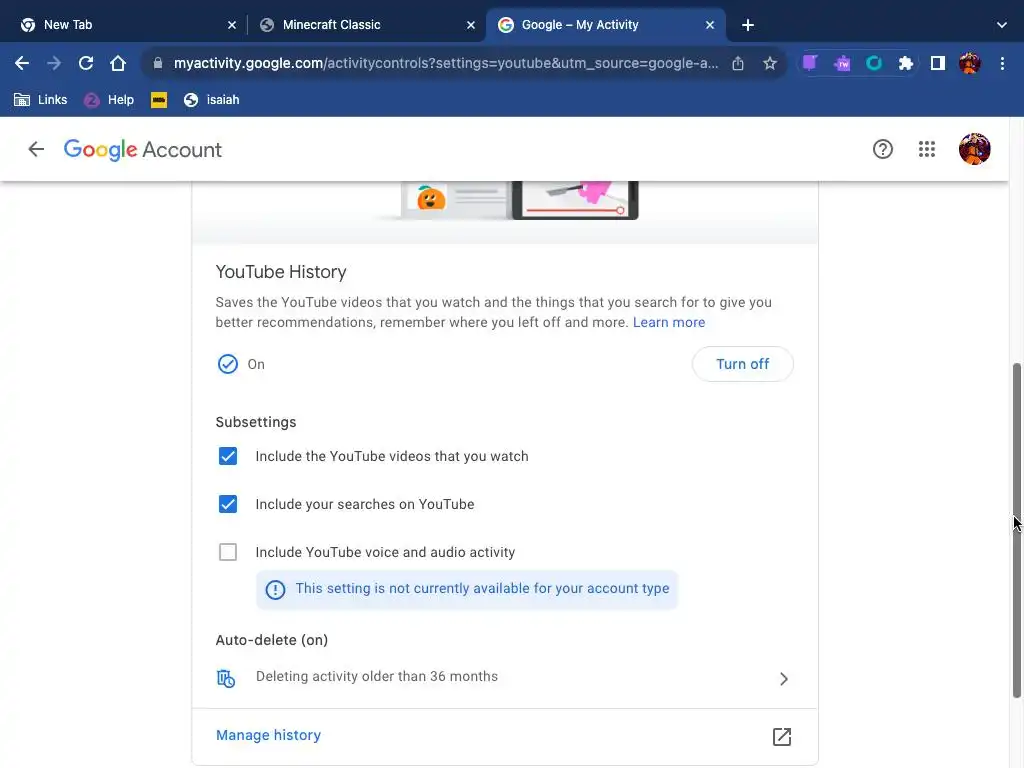The height and width of the screenshot is (768, 1024).
Task: Share this page via share icon
Action: (x=738, y=63)
